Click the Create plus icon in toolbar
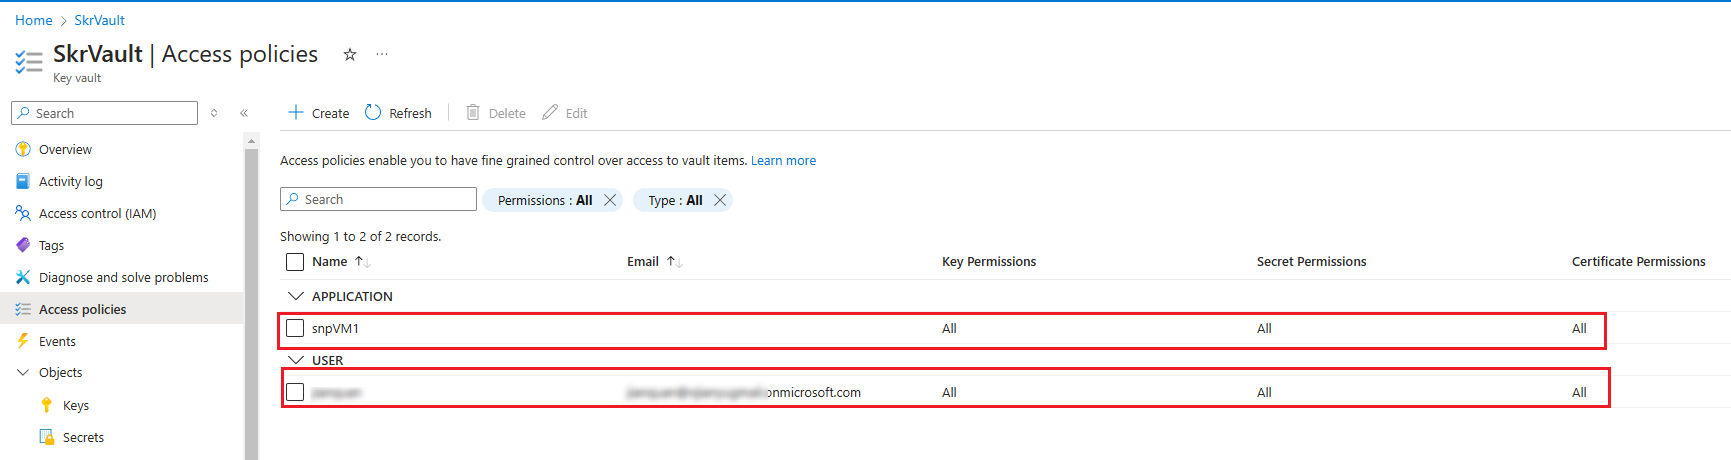Image resolution: width=1731 pixels, height=460 pixels. click(296, 112)
